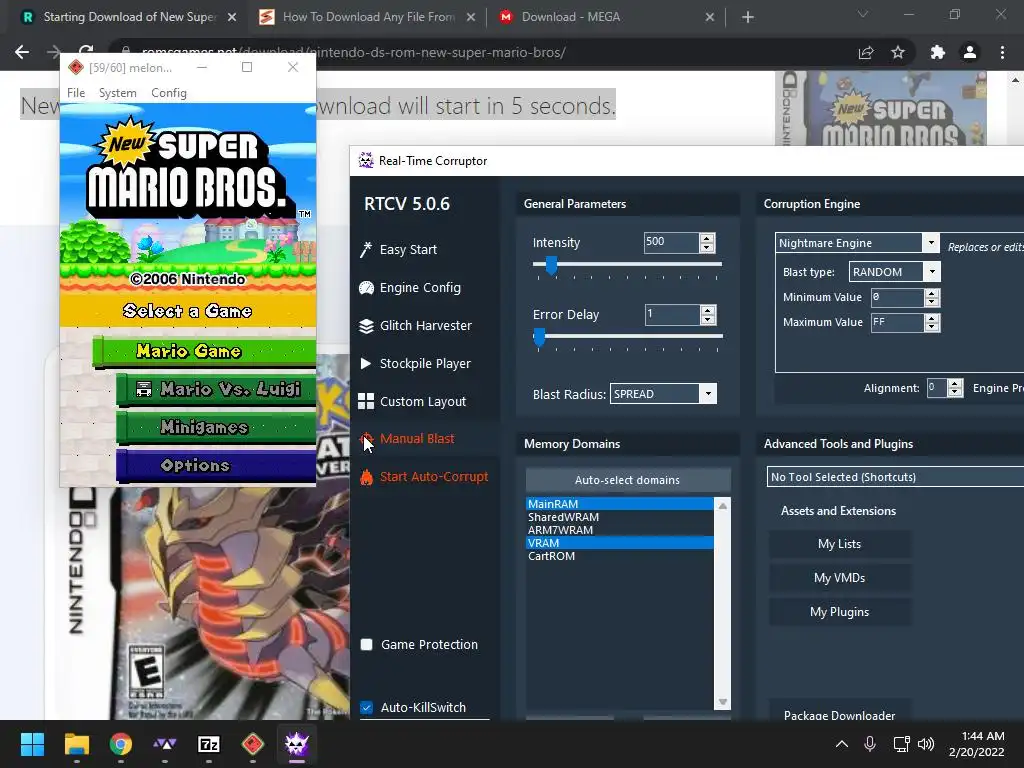Image resolution: width=1024 pixels, height=768 pixels.
Task: Click Auto-select domains button
Action: pyautogui.click(x=628, y=480)
